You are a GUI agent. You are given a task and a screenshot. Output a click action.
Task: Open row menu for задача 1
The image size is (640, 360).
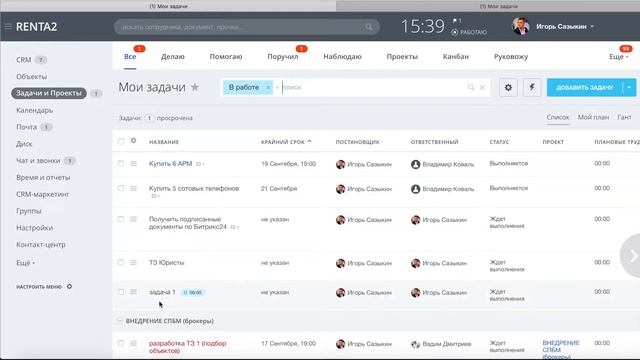tap(133, 292)
